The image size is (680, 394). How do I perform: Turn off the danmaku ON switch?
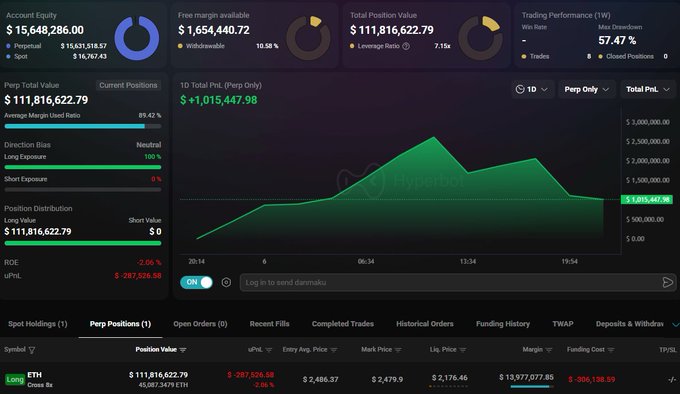(x=196, y=282)
